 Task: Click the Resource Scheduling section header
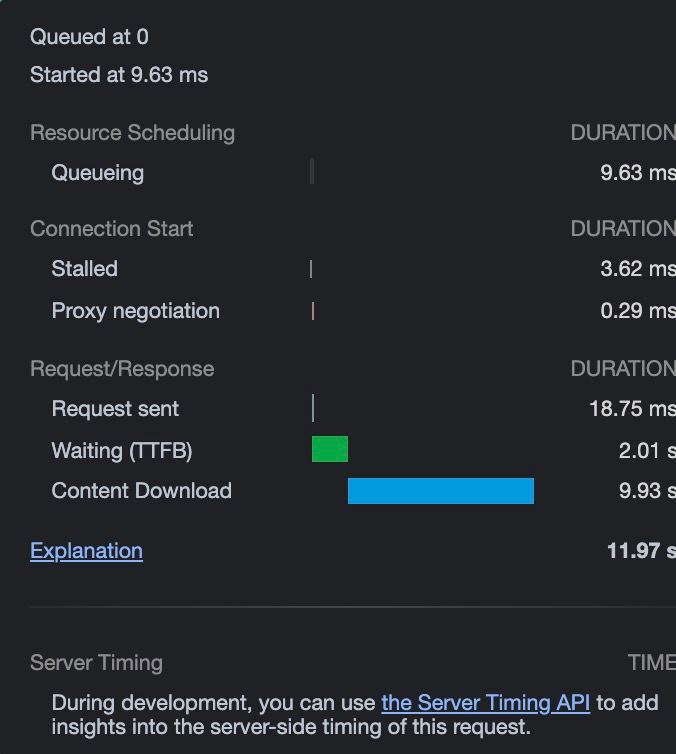[x=133, y=133]
